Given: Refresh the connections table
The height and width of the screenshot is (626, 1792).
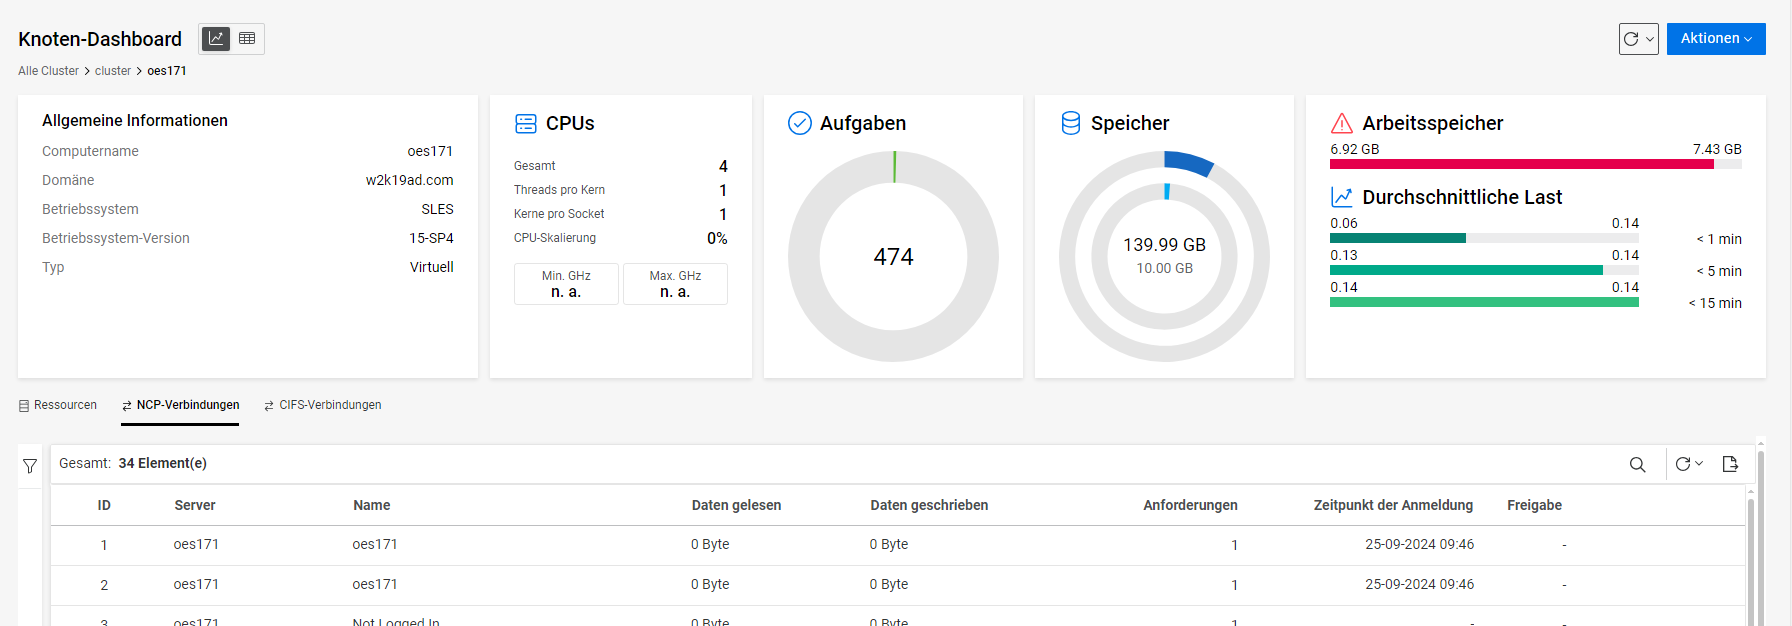Looking at the screenshot, I should [1683, 464].
